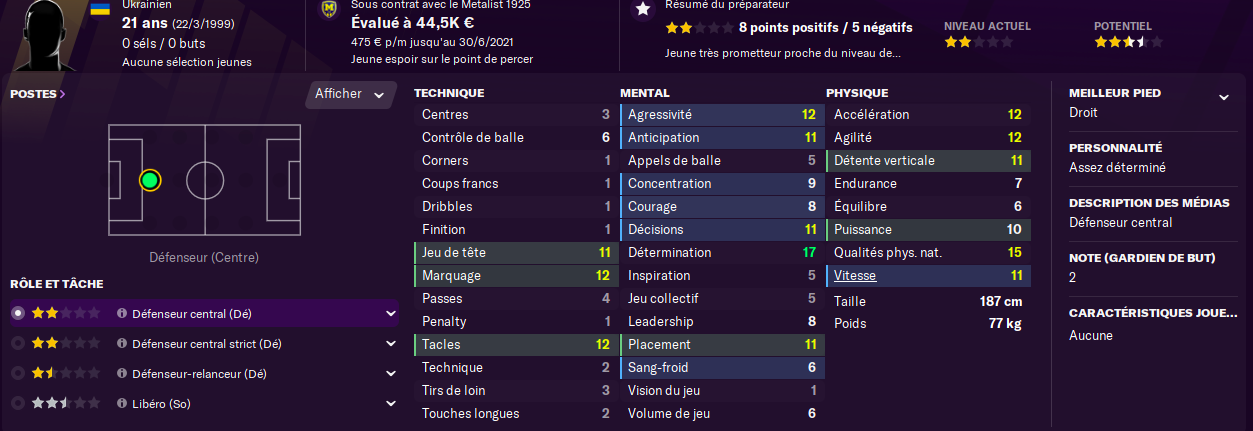Screen dimensions: 1253x431
Task: Expand the Meilleur pied panel chevron
Action: click(1223, 97)
